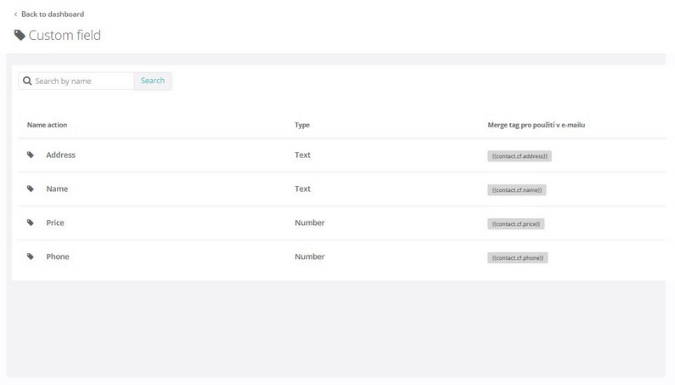Image resolution: width=675 pixels, height=385 pixels.
Task: Open the Price custom field
Action: pyautogui.click(x=55, y=223)
